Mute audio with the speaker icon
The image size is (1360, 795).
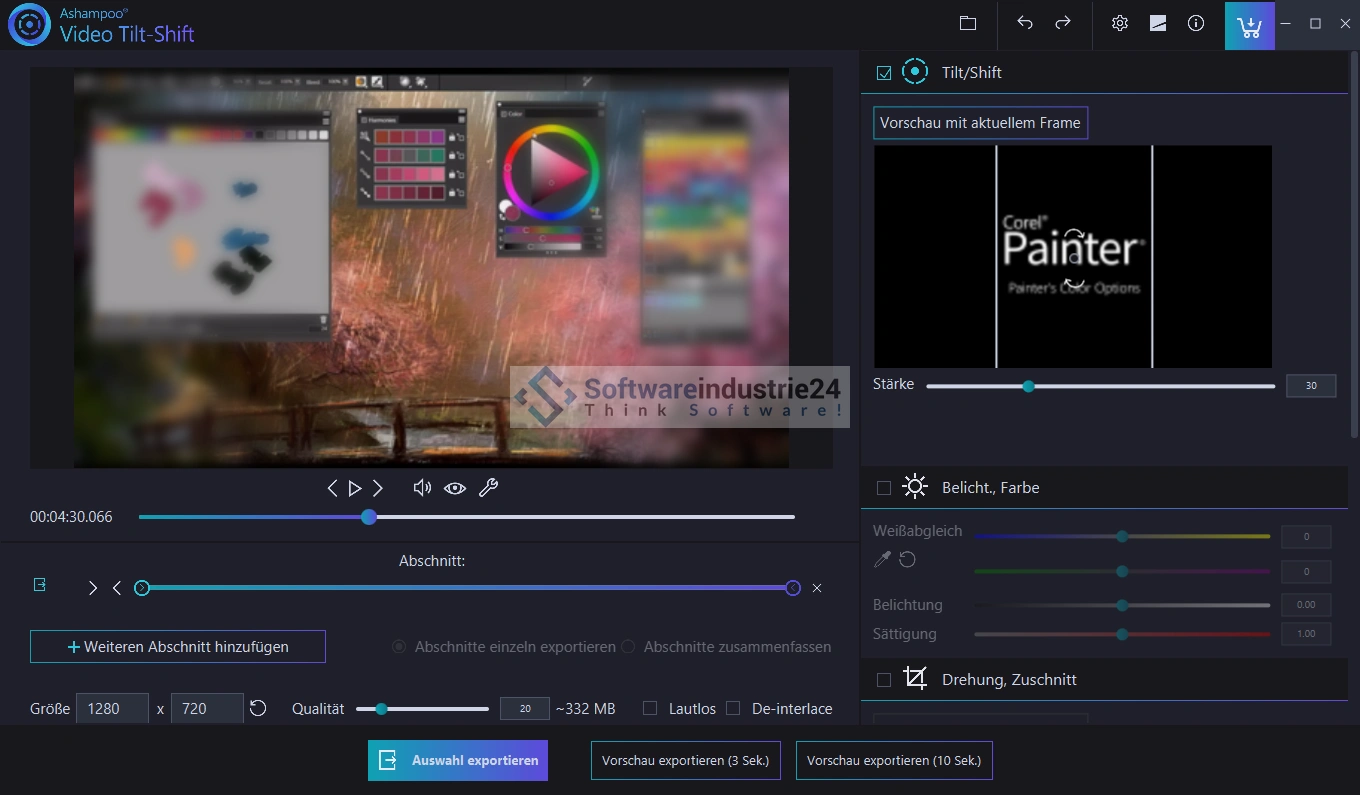(422, 488)
